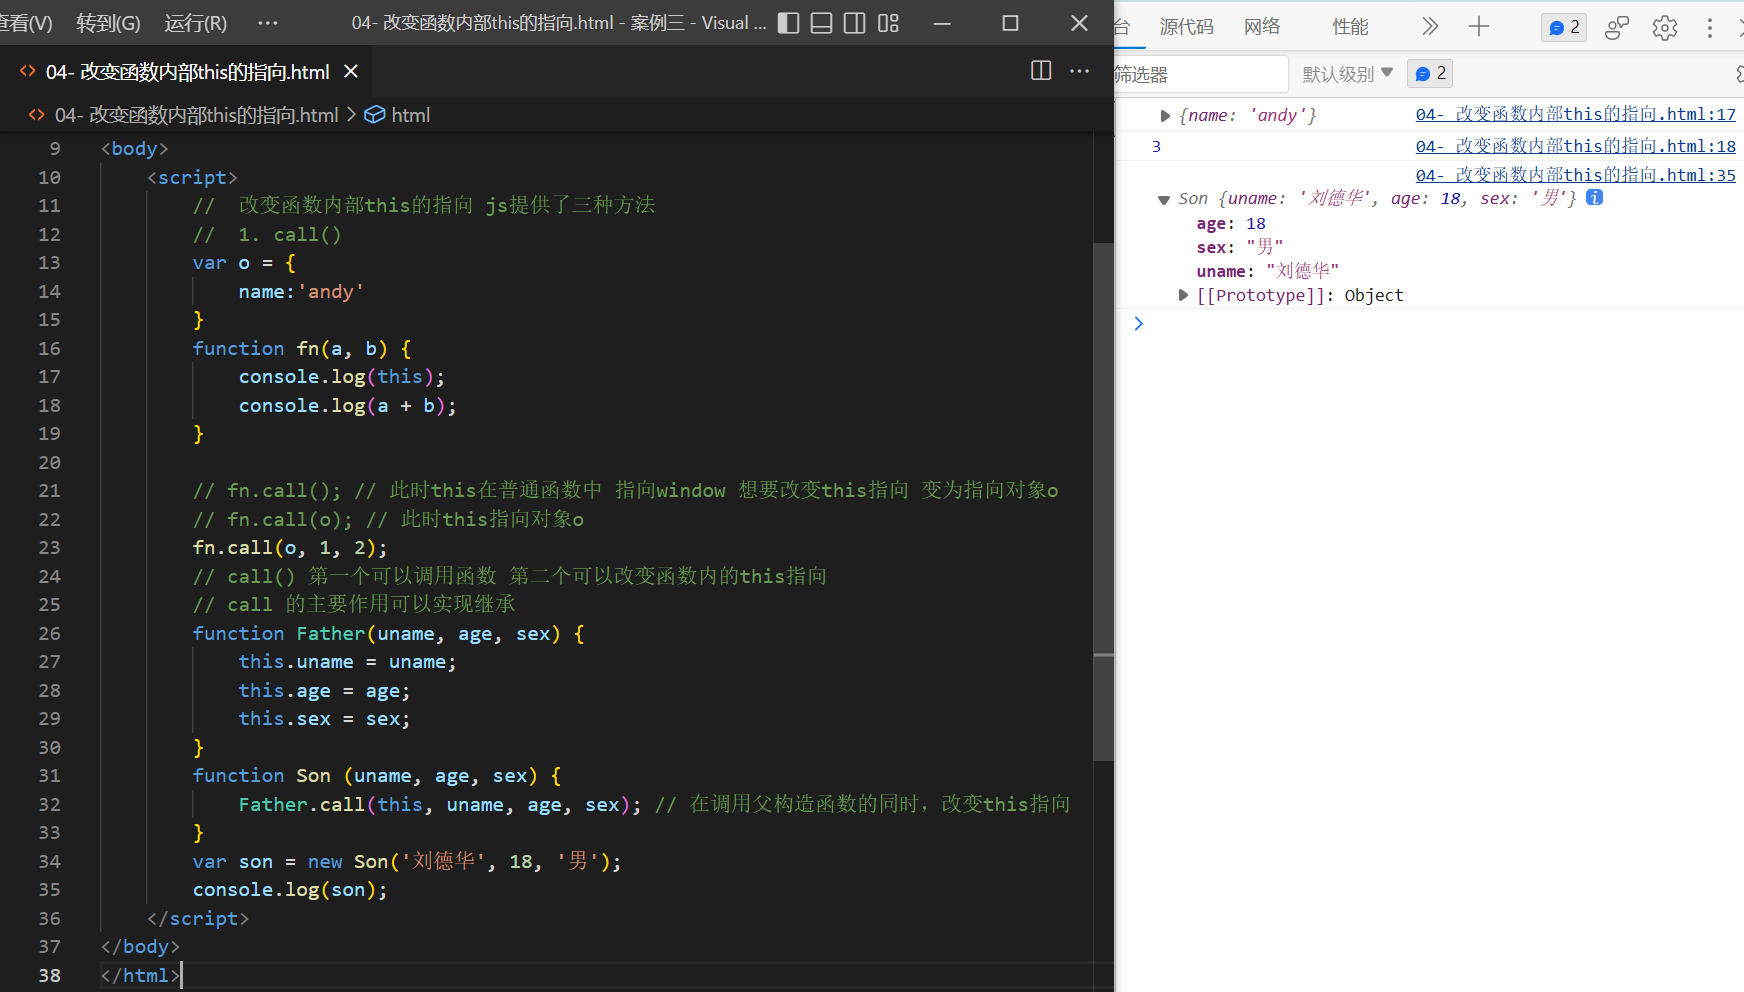The height and width of the screenshot is (992, 1744).
Task: Toggle the bottom panel layout icon
Action: [821, 23]
